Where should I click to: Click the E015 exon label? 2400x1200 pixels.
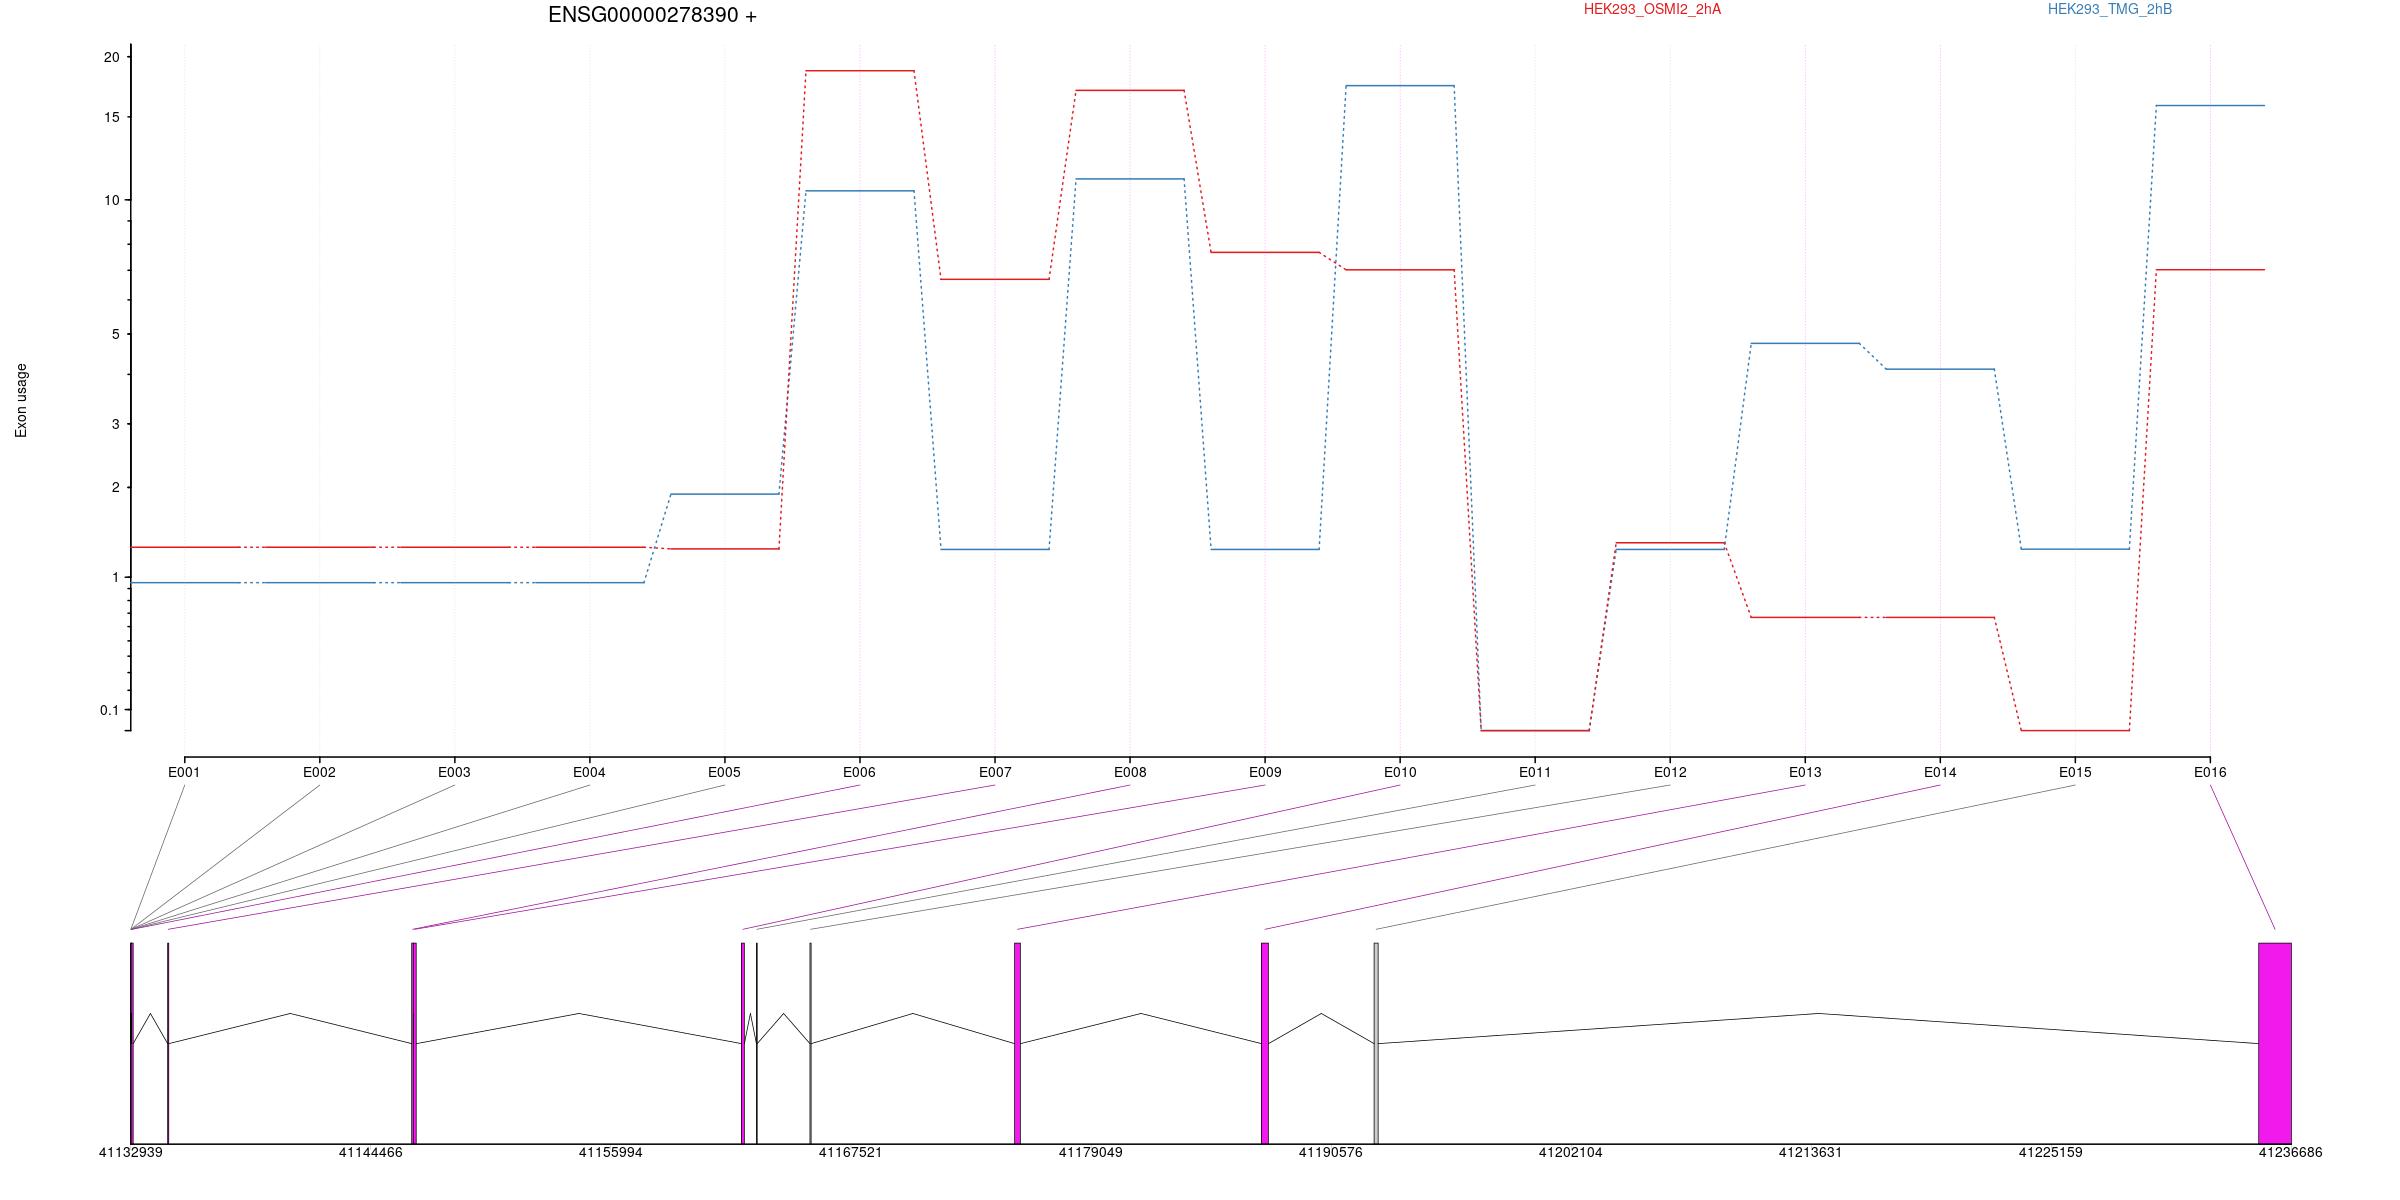(2075, 772)
